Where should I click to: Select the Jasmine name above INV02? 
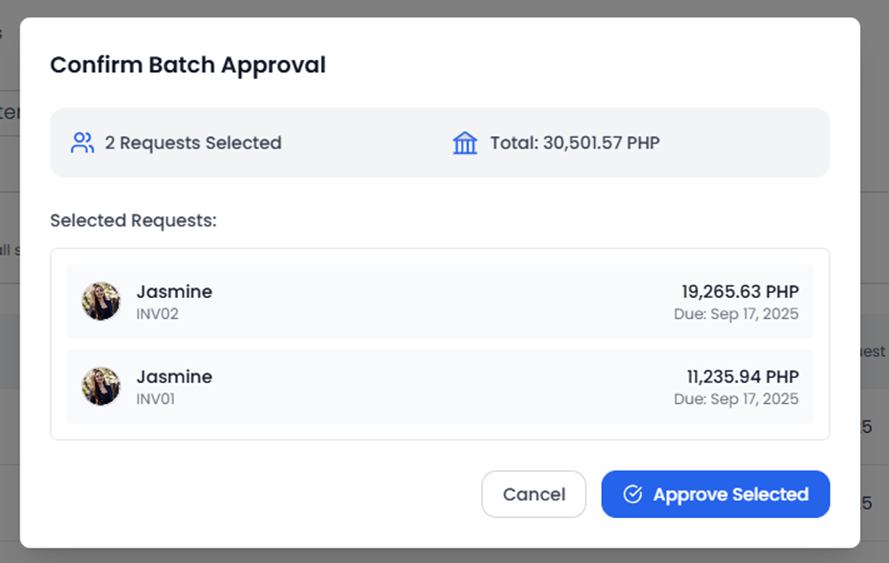coord(174,292)
